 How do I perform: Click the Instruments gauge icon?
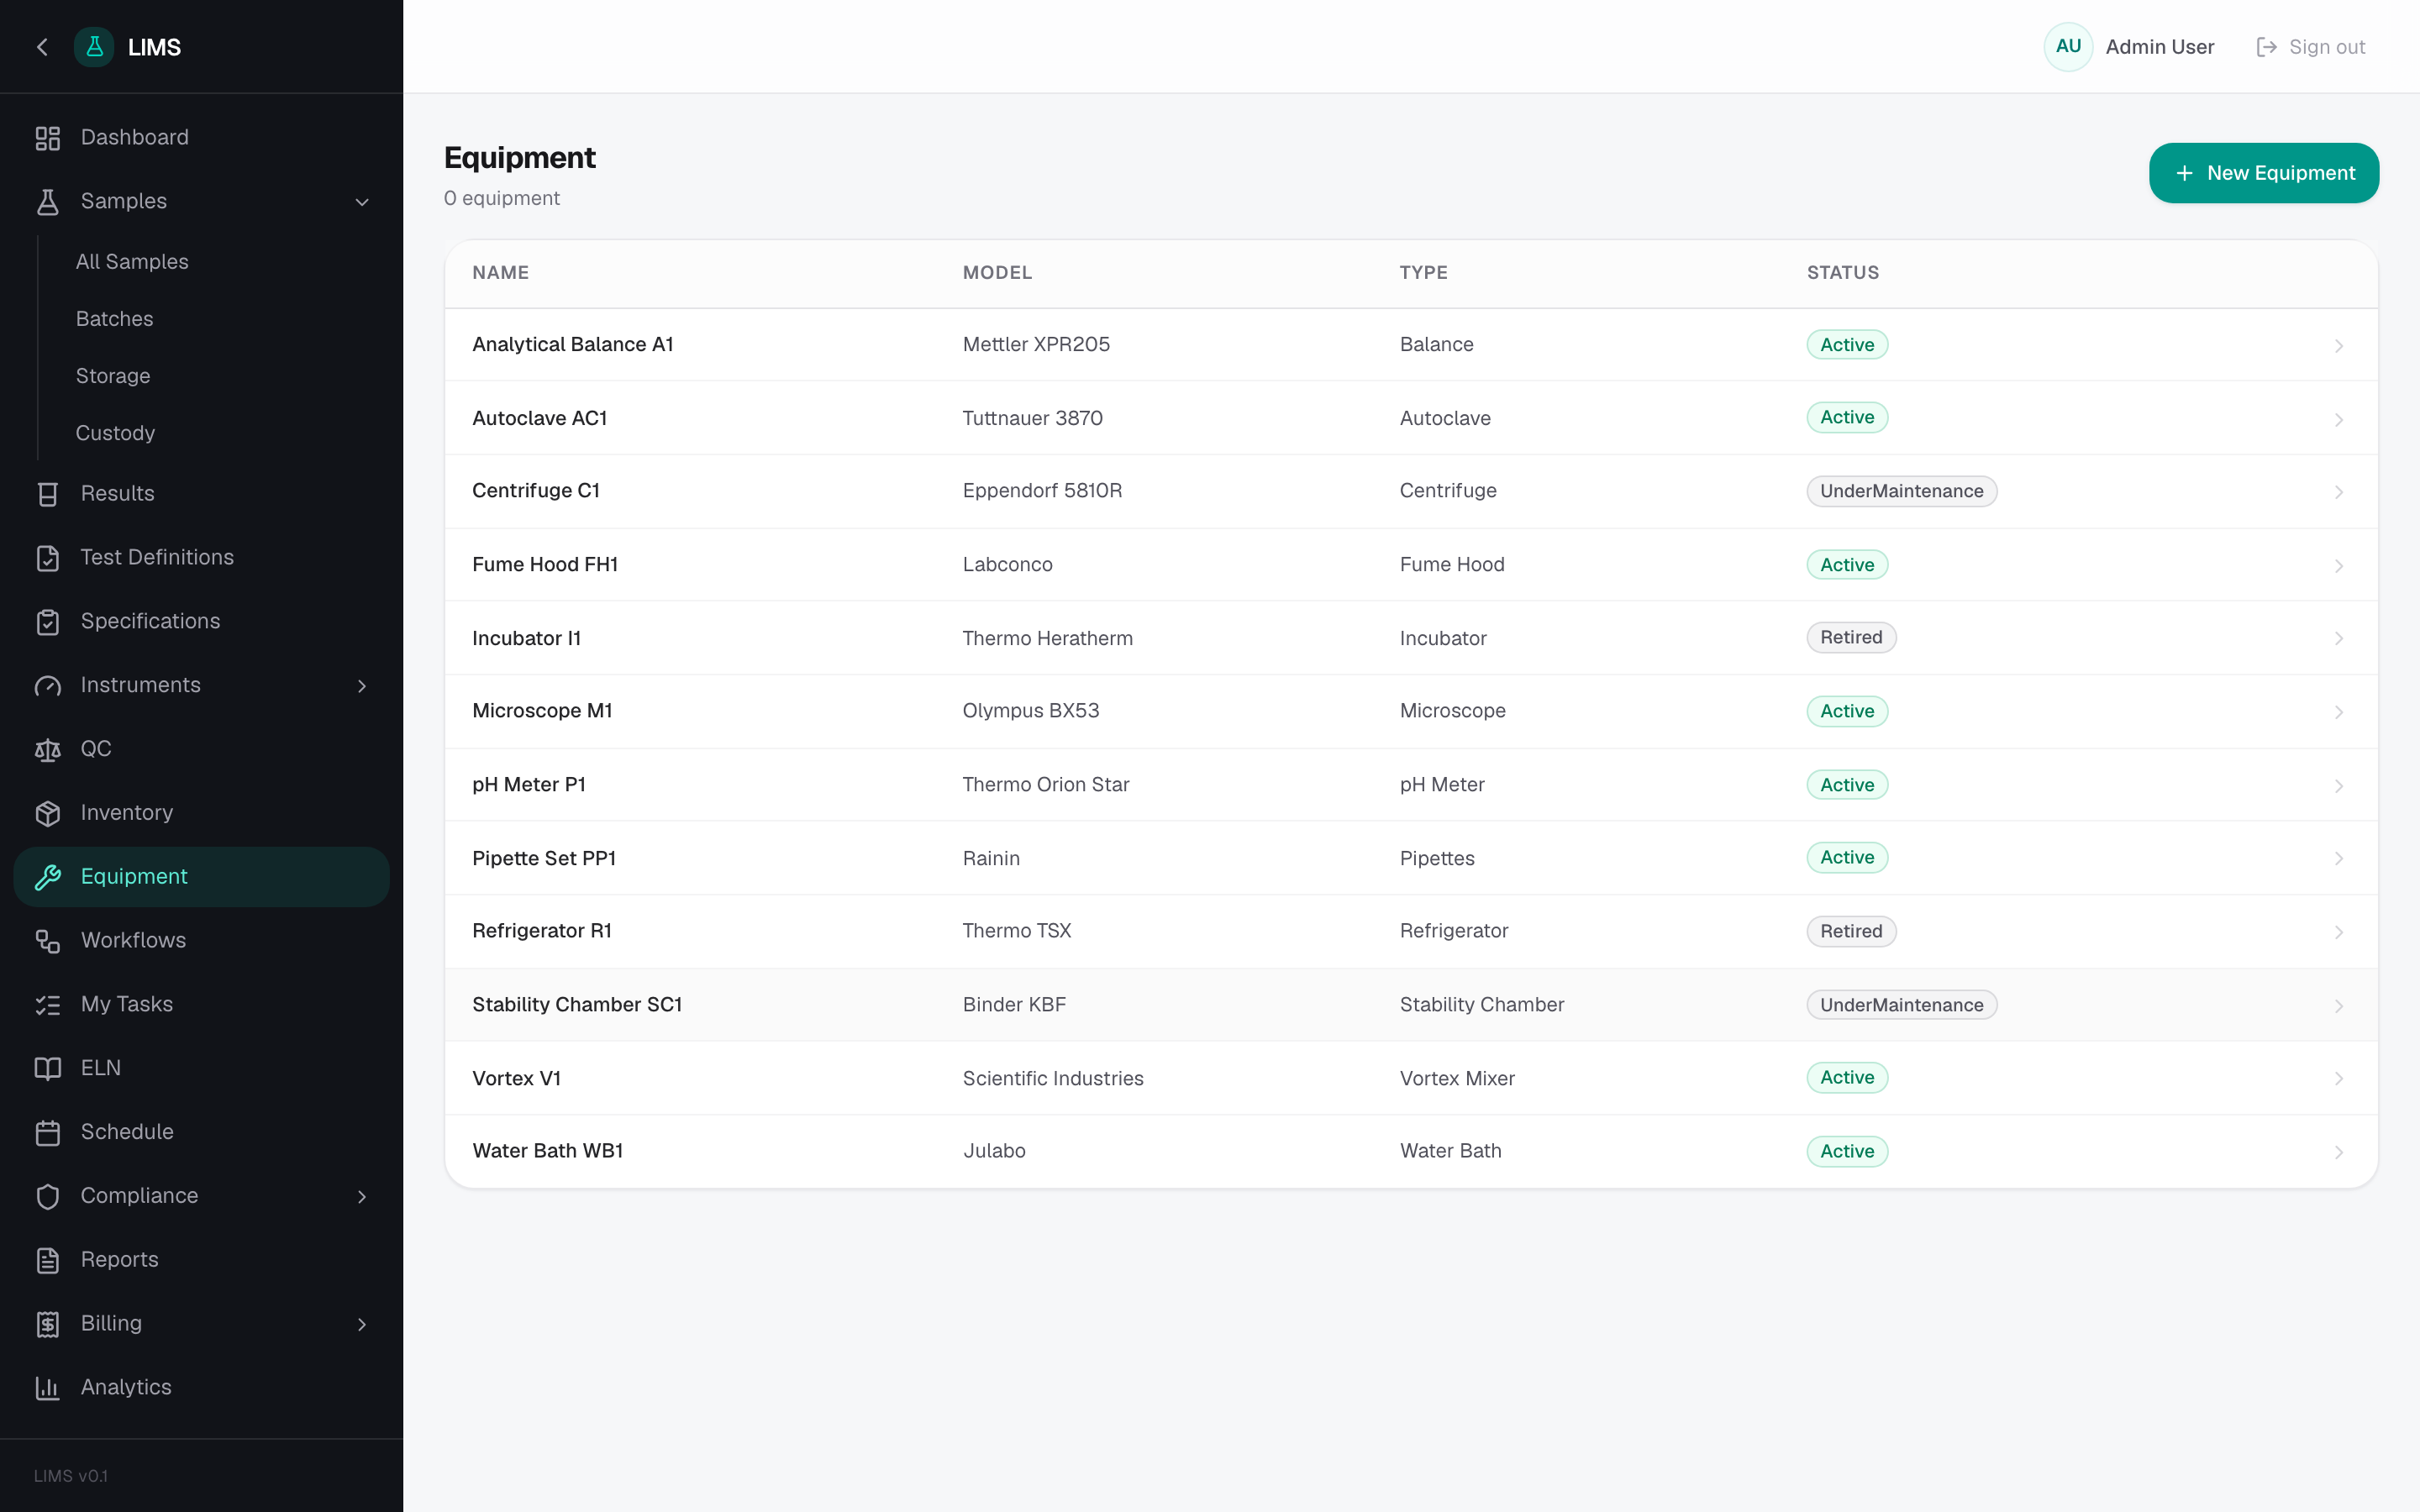tap(48, 686)
